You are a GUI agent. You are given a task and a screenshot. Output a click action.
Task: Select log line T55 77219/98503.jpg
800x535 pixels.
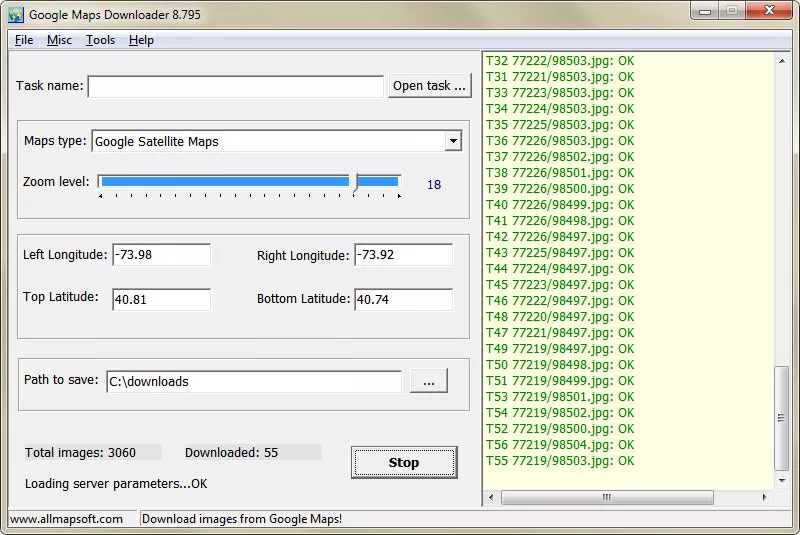pos(560,461)
